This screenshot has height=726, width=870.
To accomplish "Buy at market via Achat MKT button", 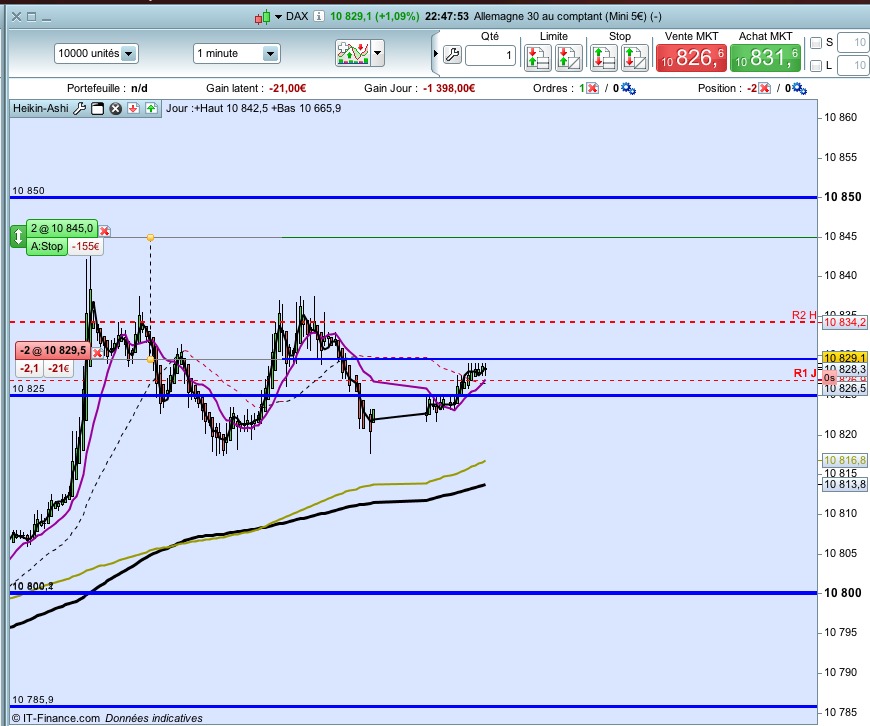I will click(x=765, y=58).
